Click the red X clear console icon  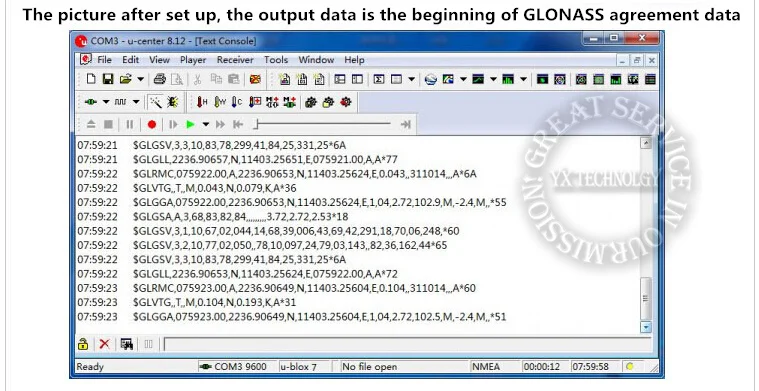(104, 344)
